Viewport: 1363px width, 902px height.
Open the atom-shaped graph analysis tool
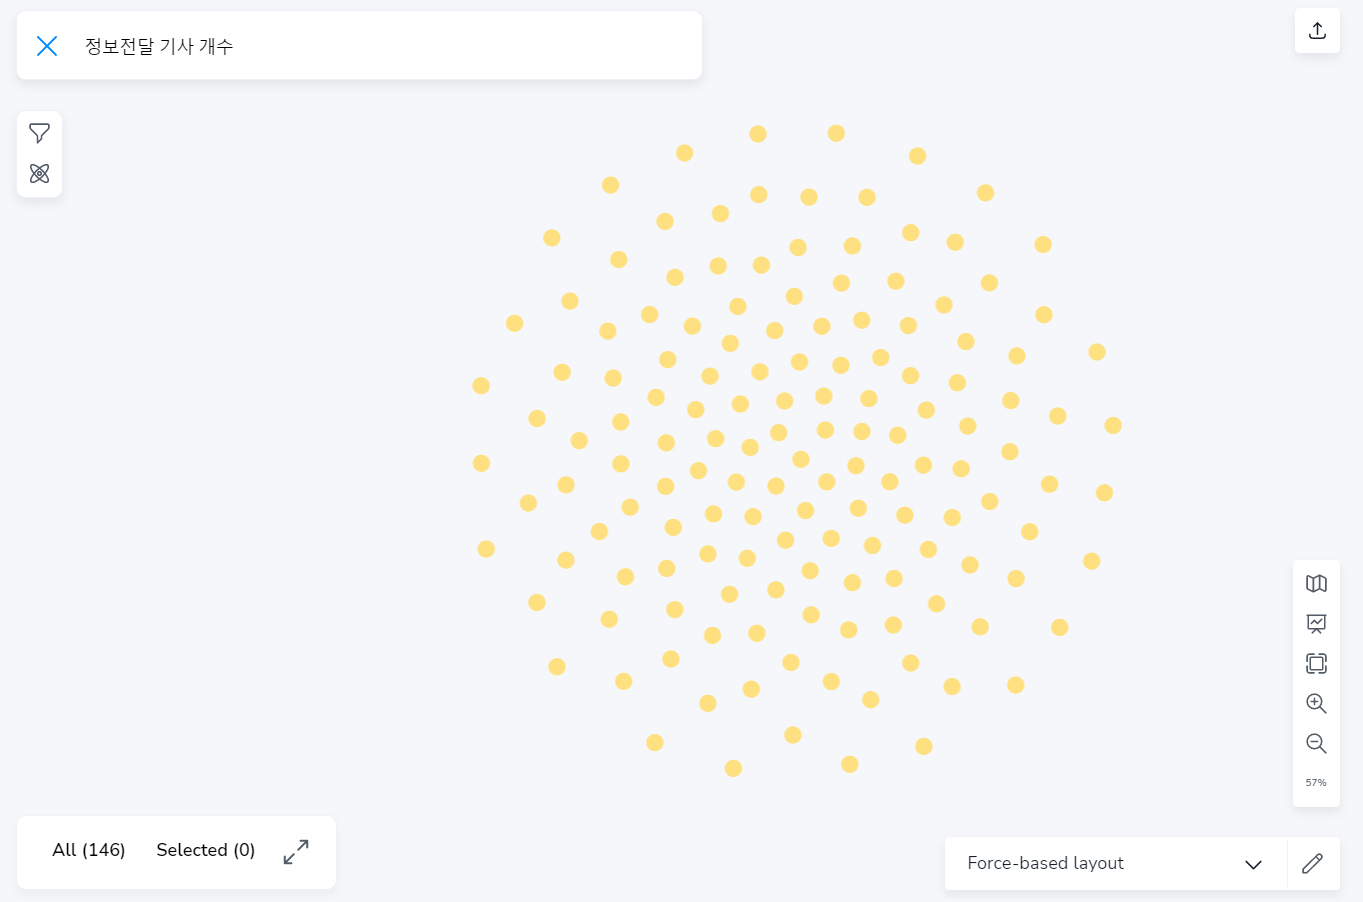coord(40,174)
